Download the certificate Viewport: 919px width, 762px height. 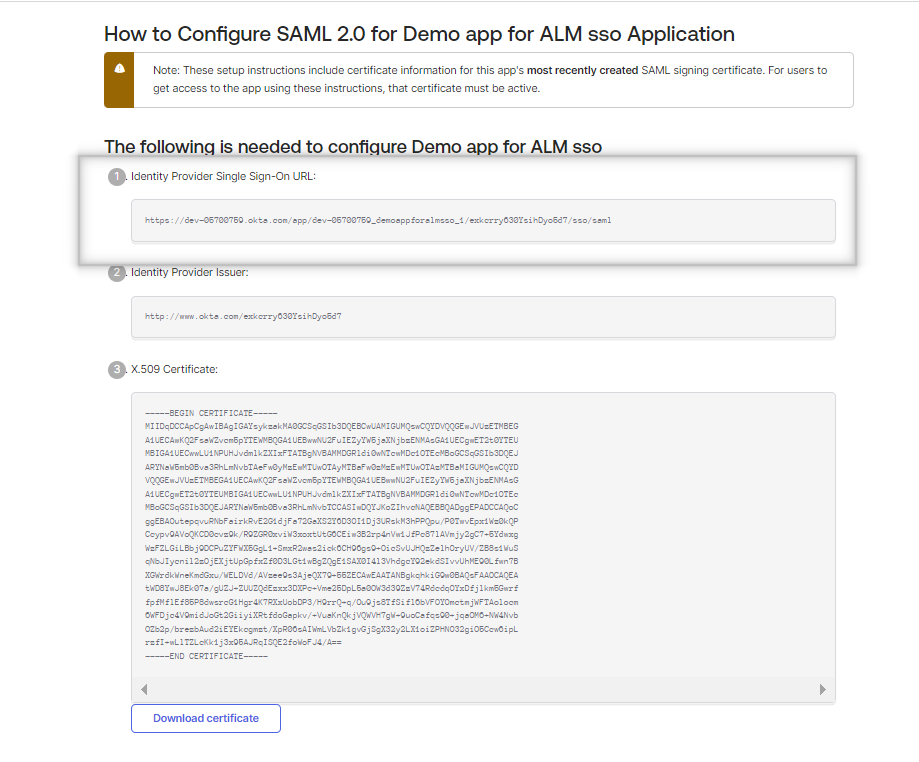click(206, 718)
